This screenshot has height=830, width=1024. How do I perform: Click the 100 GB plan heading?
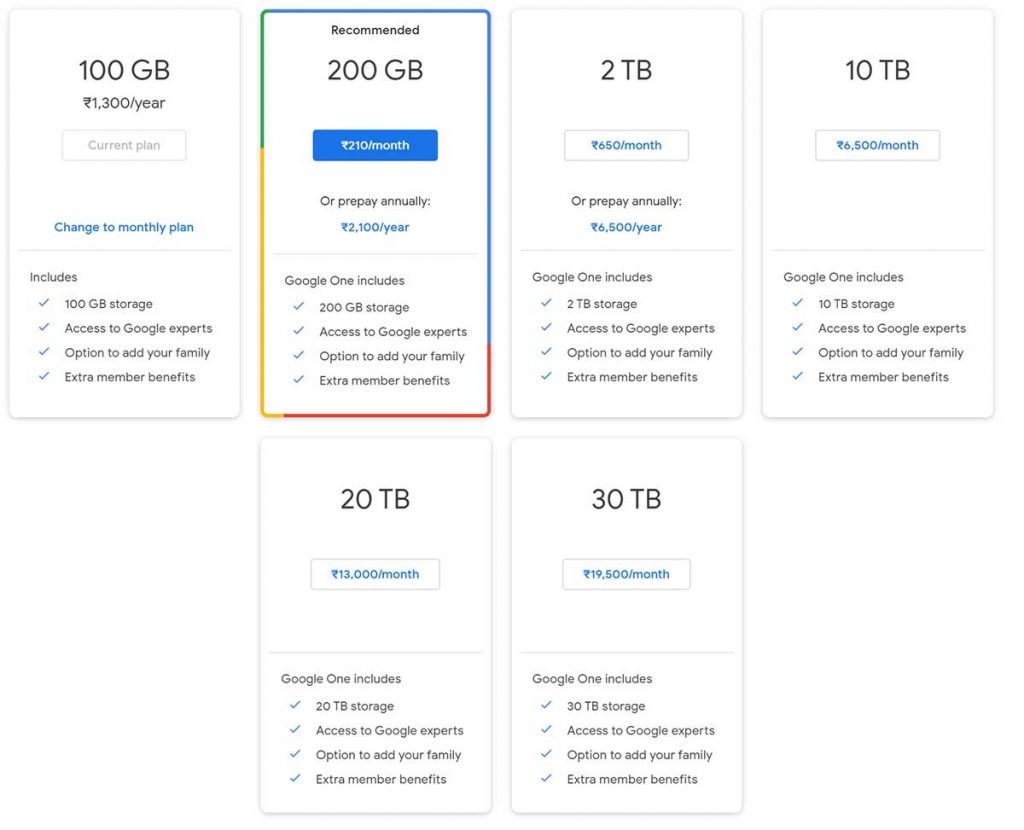(124, 71)
